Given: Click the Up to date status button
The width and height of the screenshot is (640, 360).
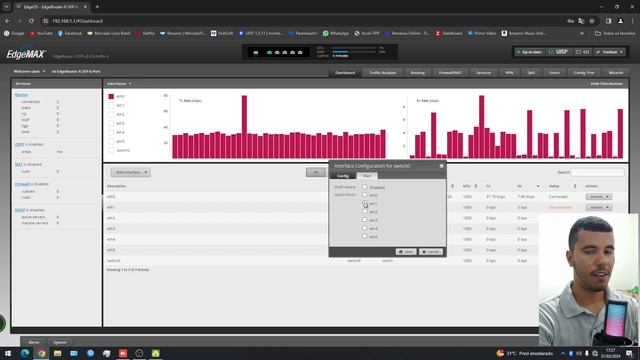Looking at the screenshot, I should [529, 52].
